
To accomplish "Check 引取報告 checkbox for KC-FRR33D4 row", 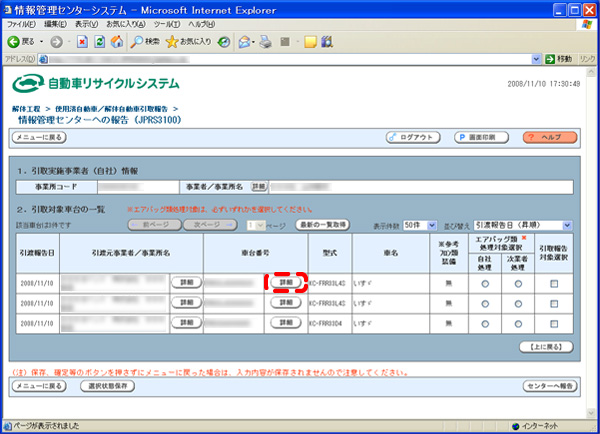I will 554,324.
